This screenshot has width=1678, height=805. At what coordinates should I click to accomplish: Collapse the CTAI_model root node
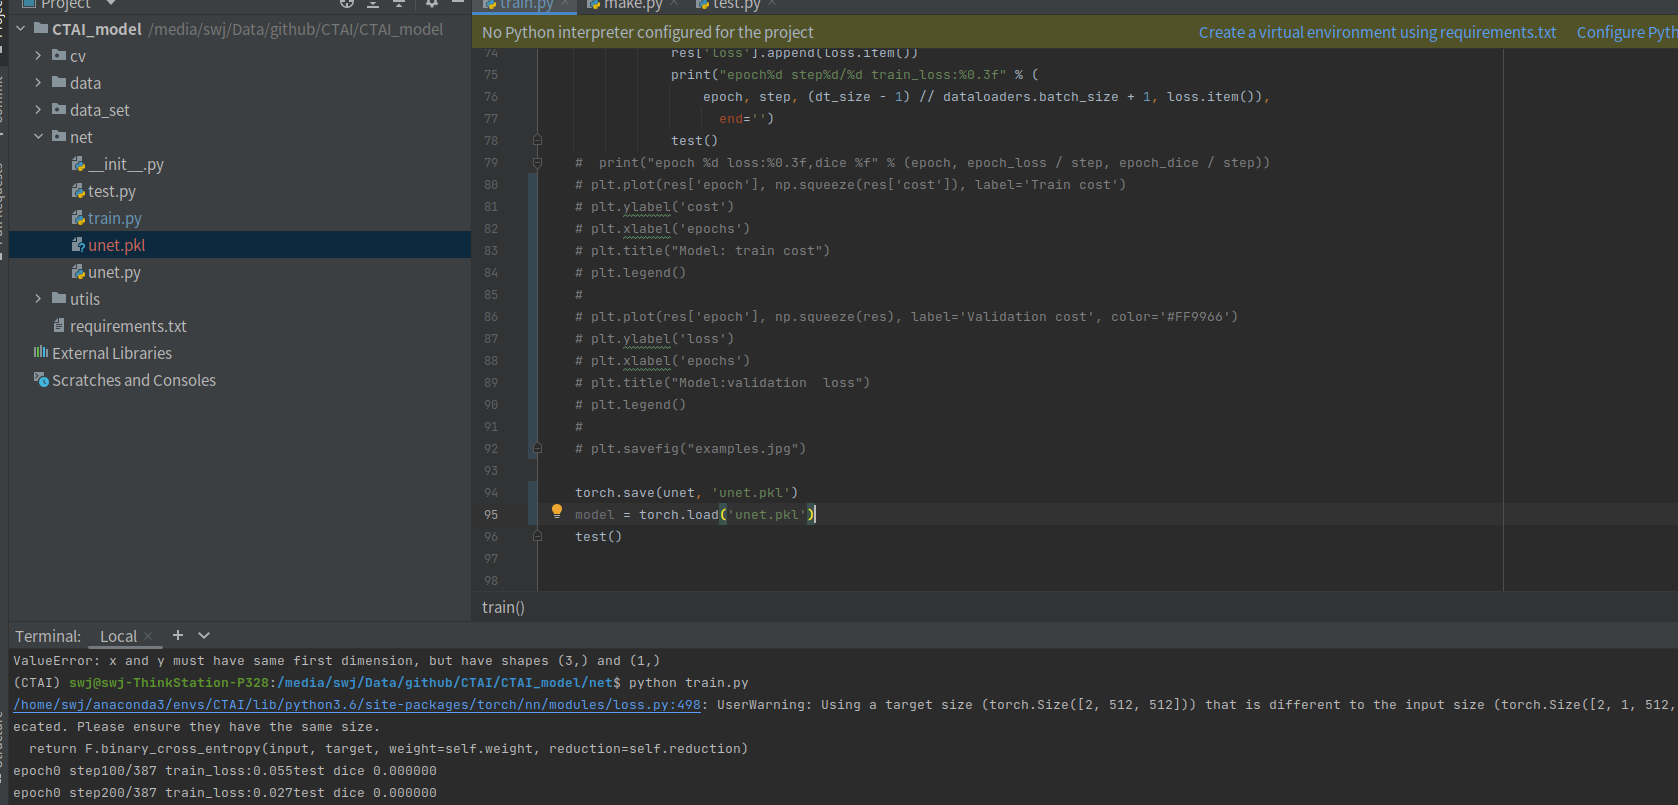[20, 29]
